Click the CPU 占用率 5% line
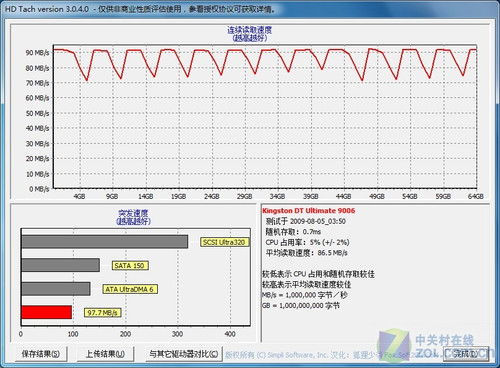This screenshot has height=368, width=500. [307, 242]
